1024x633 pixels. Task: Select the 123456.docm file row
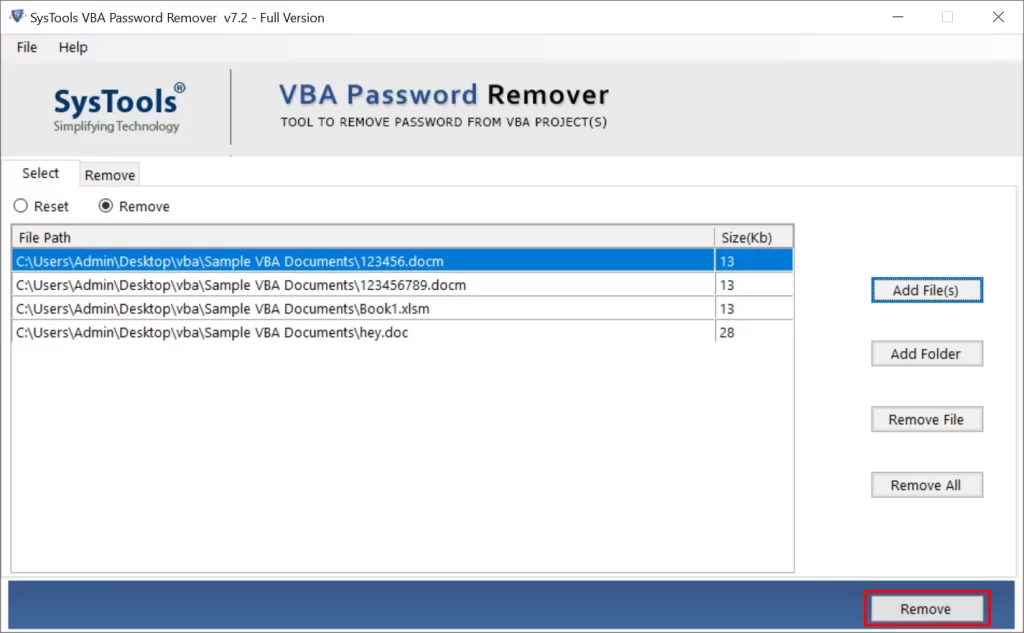click(402, 261)
